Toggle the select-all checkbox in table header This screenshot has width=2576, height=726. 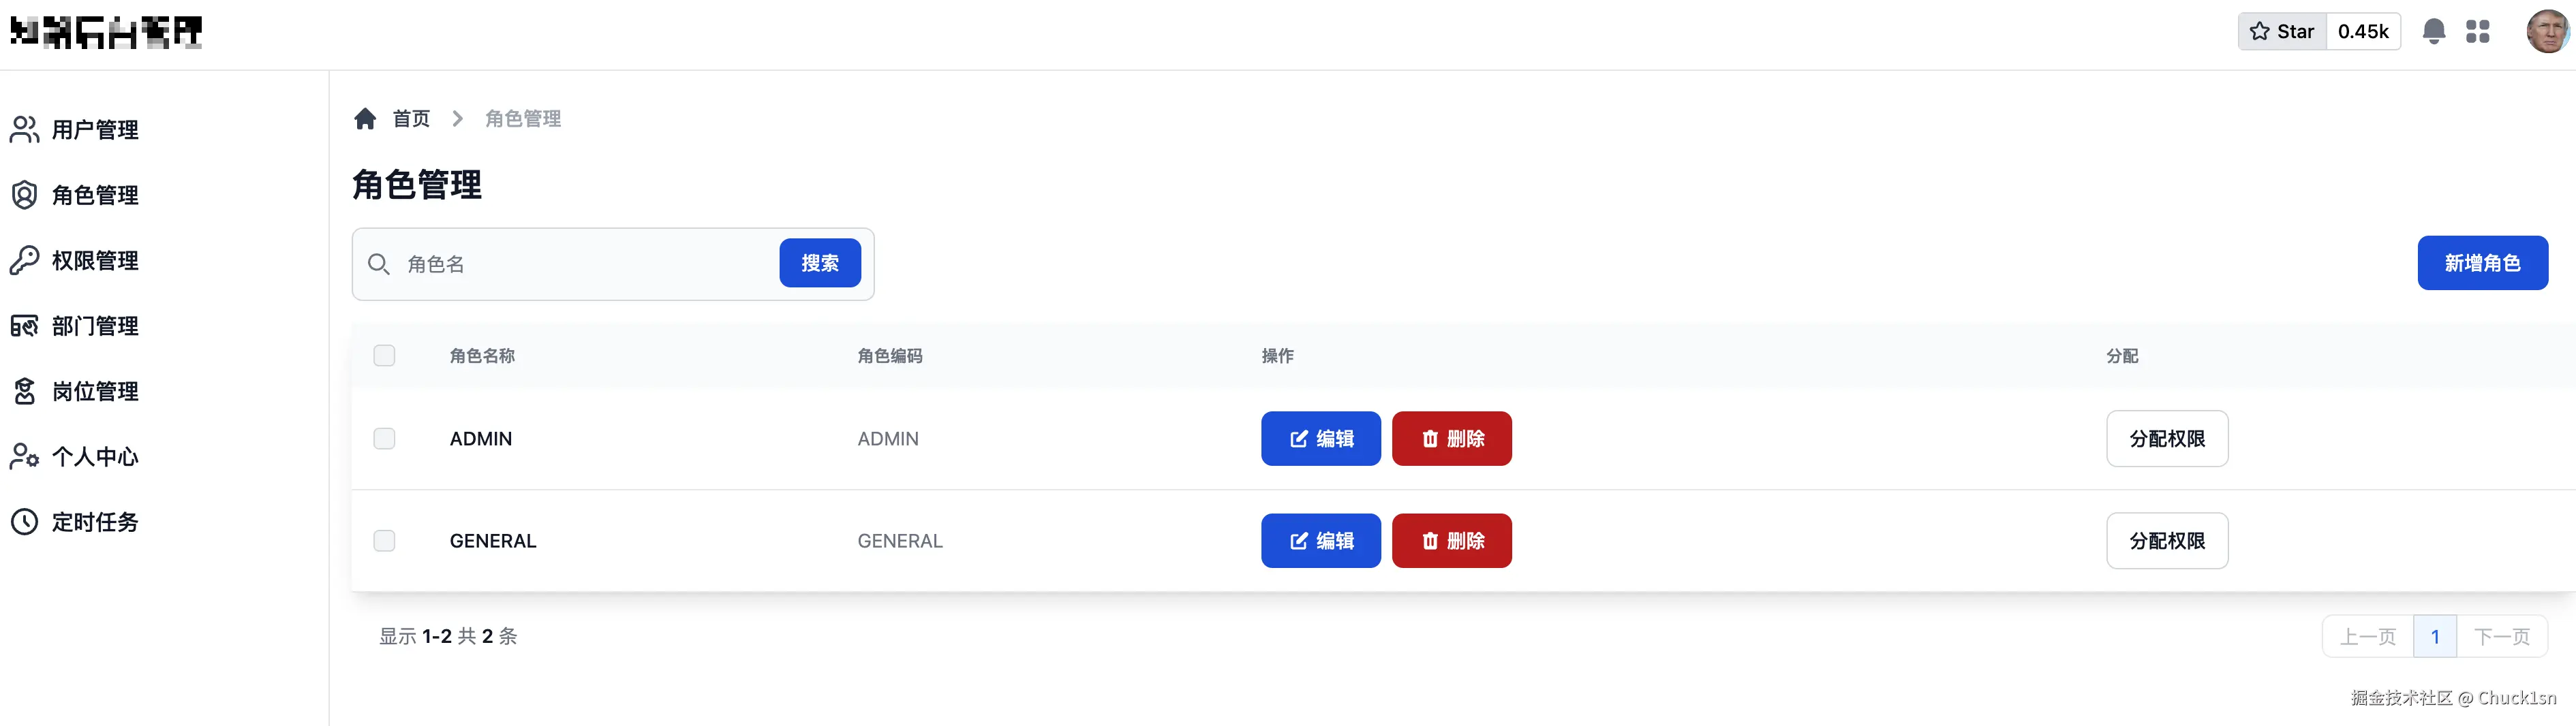(384, 356)
